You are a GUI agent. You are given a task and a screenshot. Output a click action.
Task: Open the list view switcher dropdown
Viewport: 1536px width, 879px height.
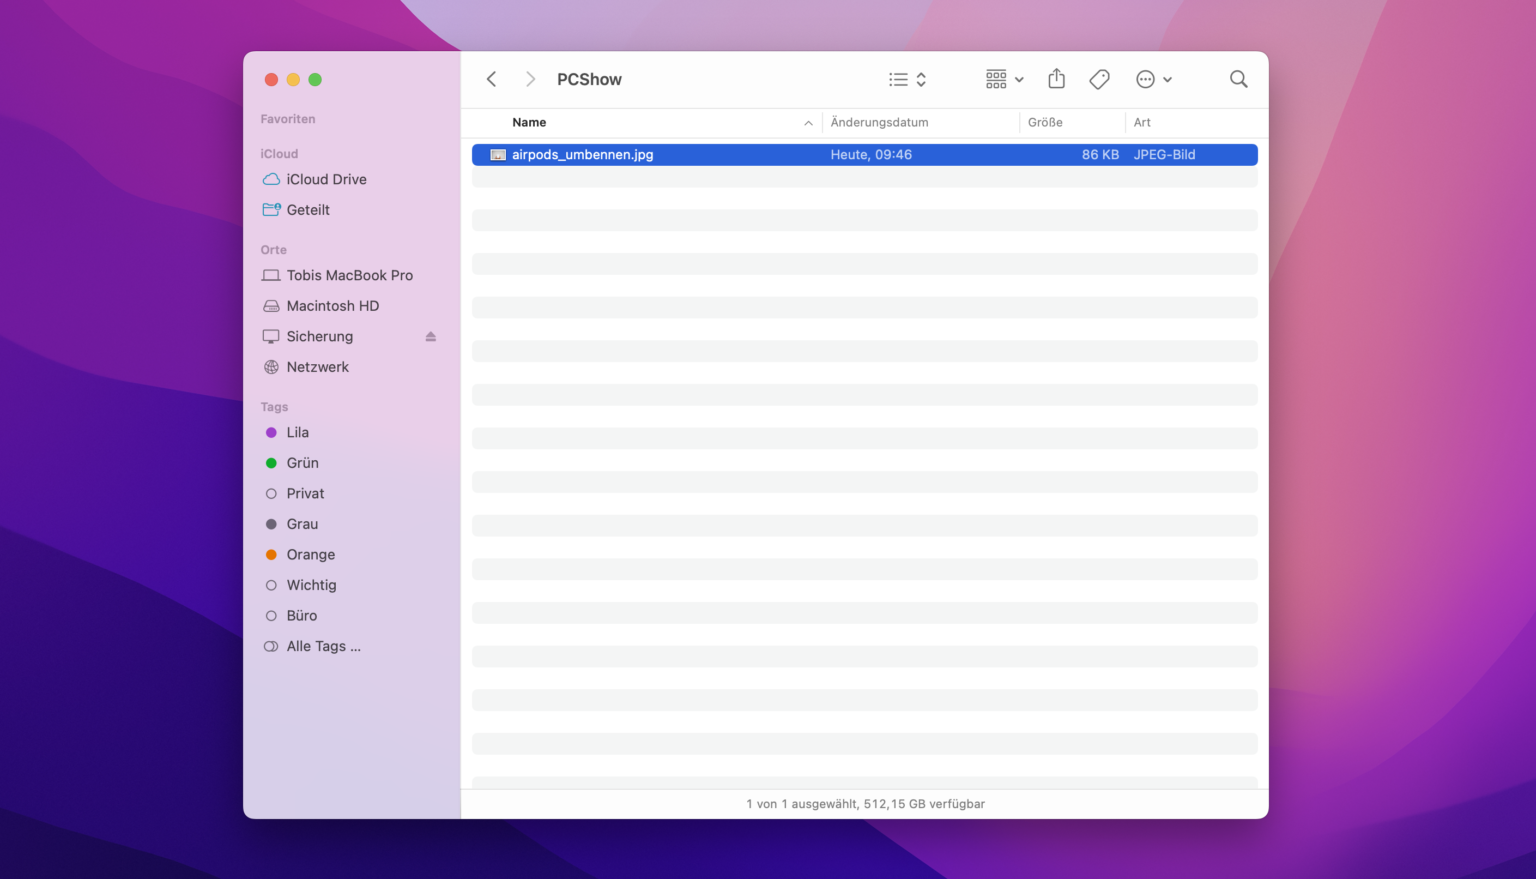coord(907,79)
